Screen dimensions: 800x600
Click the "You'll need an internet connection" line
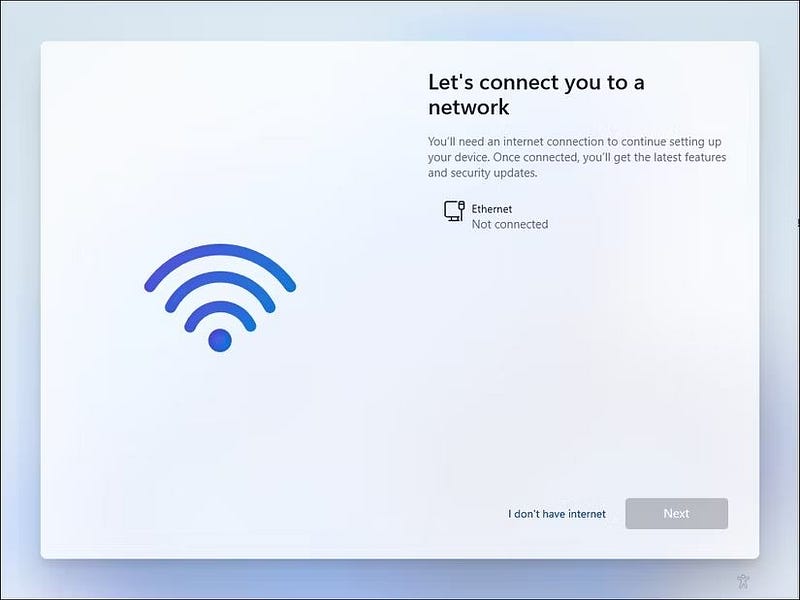point(574,141)
